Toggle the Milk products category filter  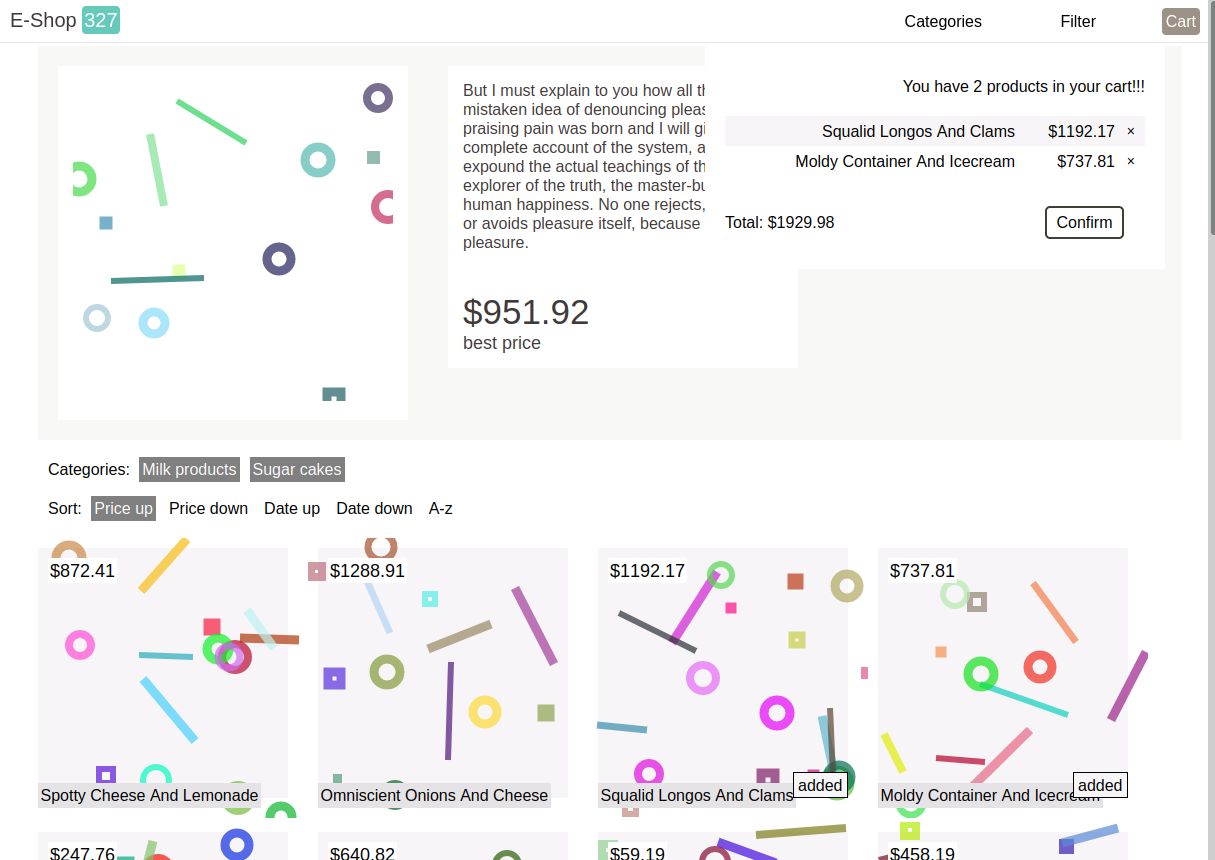point(189,469)
